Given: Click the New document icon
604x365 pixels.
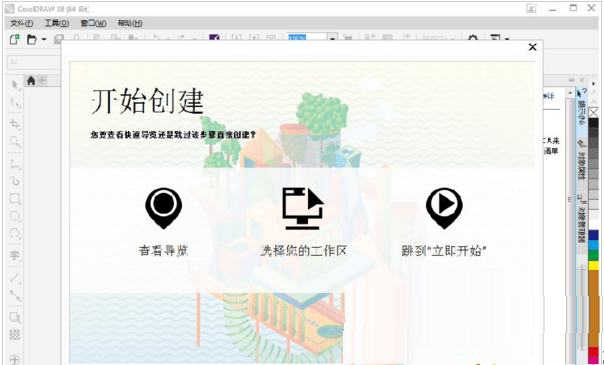Looking at the screenshot, I should [x=15, y=39].
